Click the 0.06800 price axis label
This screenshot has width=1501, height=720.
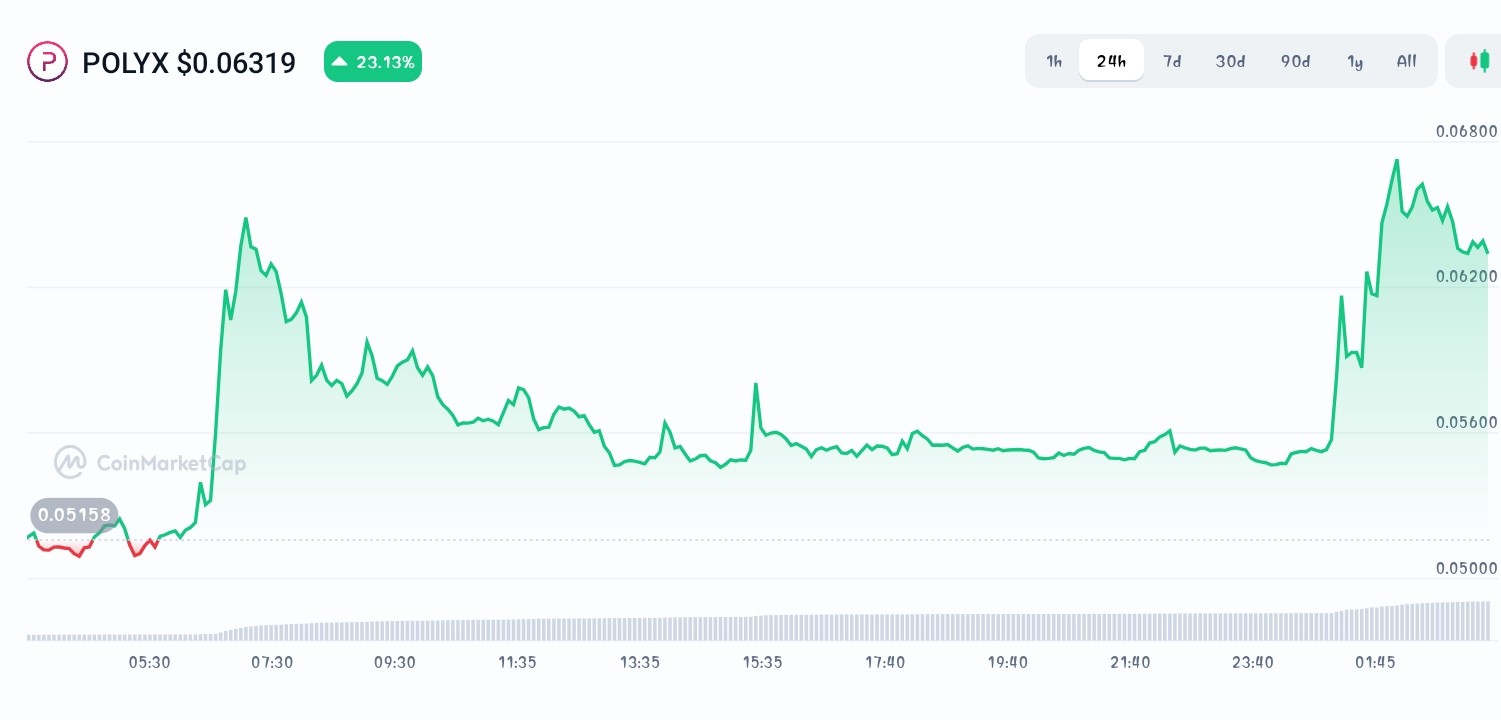1467,131
